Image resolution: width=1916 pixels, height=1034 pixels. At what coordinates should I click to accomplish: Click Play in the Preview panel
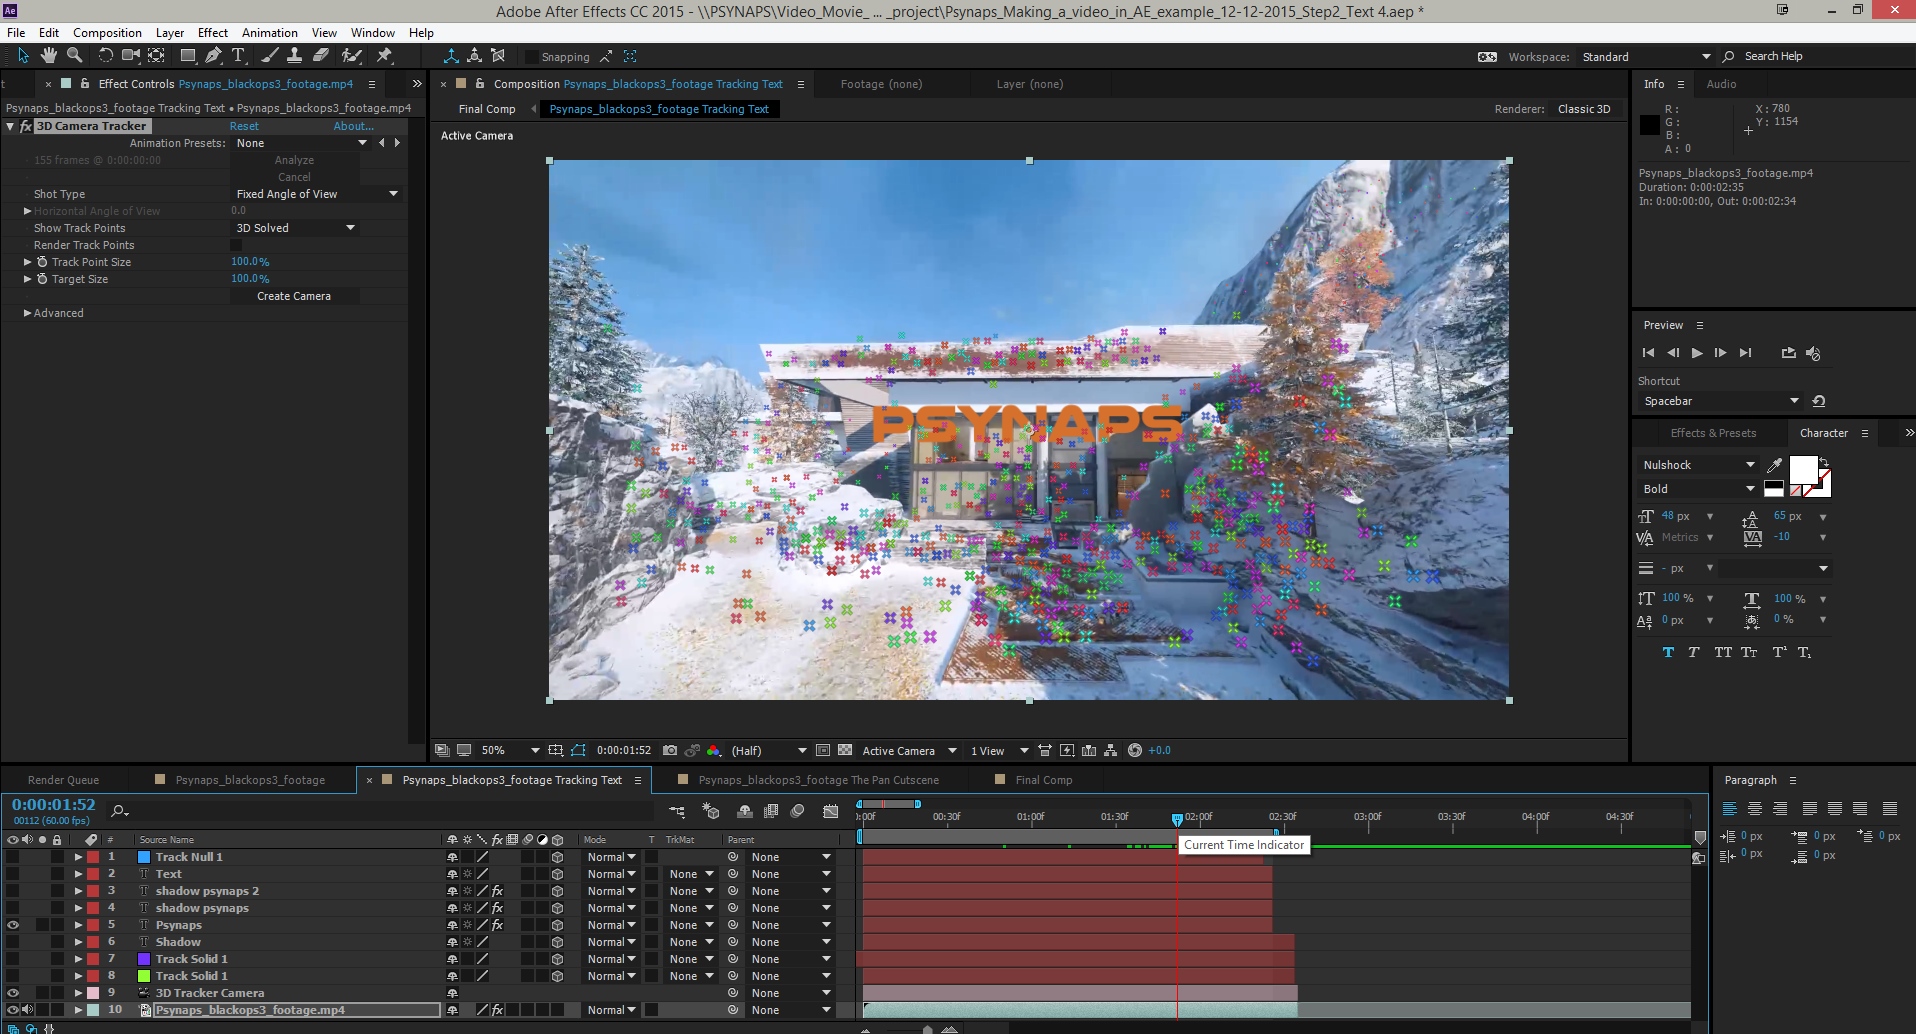click(x=1697, y=353)
